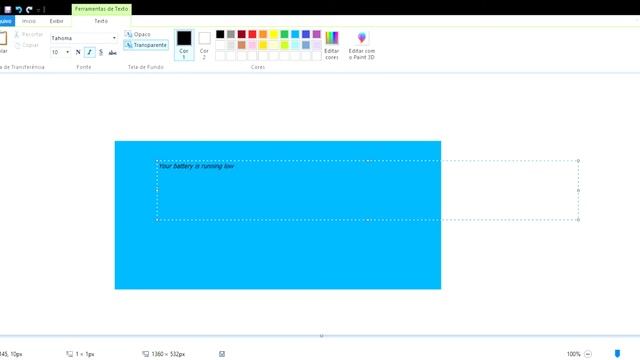The image size is (640, 360).
Task: Click the zoom out minus button
Action: coord(588,354)
